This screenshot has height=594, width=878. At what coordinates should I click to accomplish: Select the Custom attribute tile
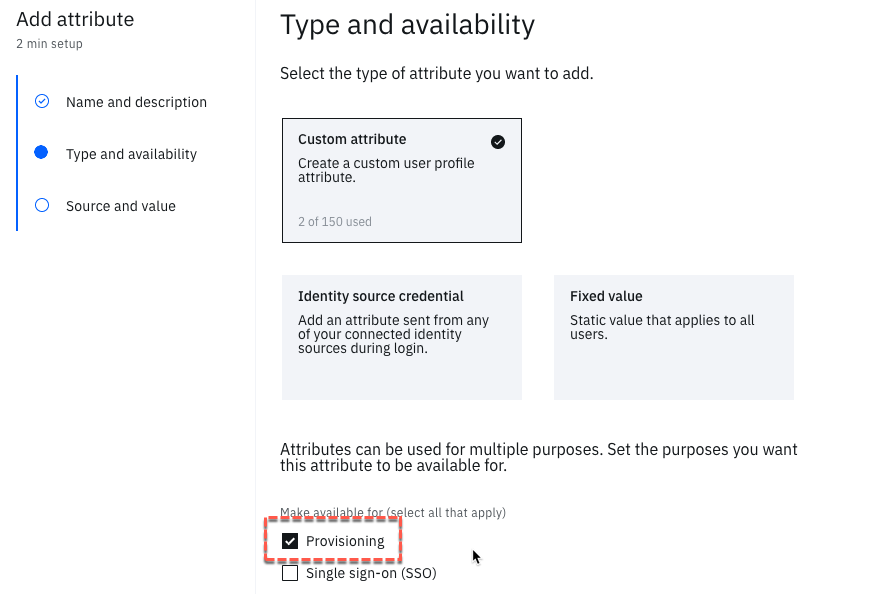[401, 180]
